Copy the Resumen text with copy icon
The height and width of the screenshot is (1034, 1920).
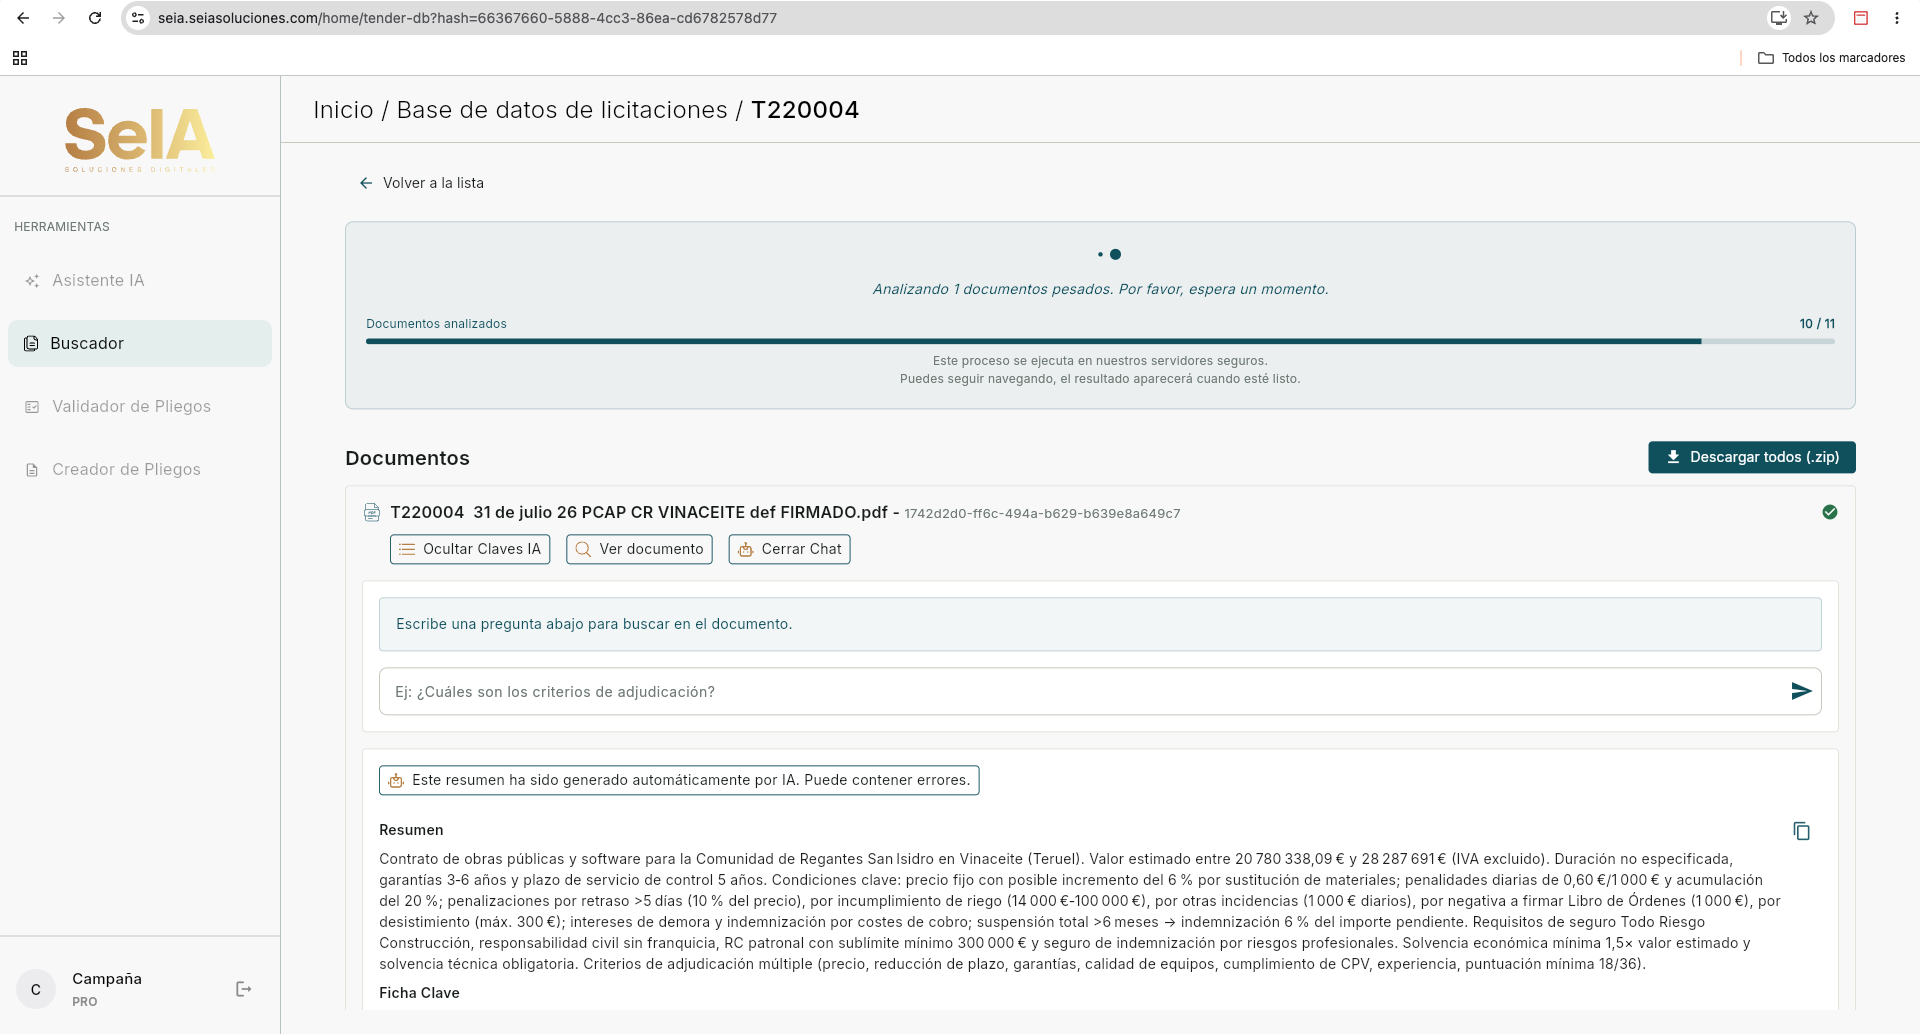[x=1801, y=831]
